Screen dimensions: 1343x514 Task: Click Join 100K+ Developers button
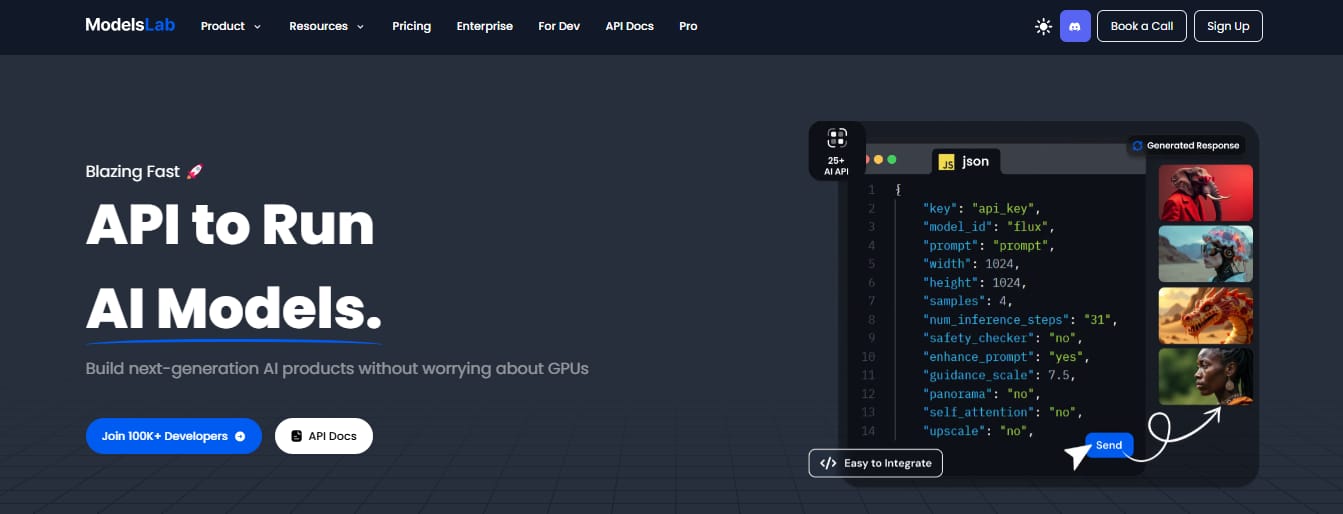tap(174, 436)
